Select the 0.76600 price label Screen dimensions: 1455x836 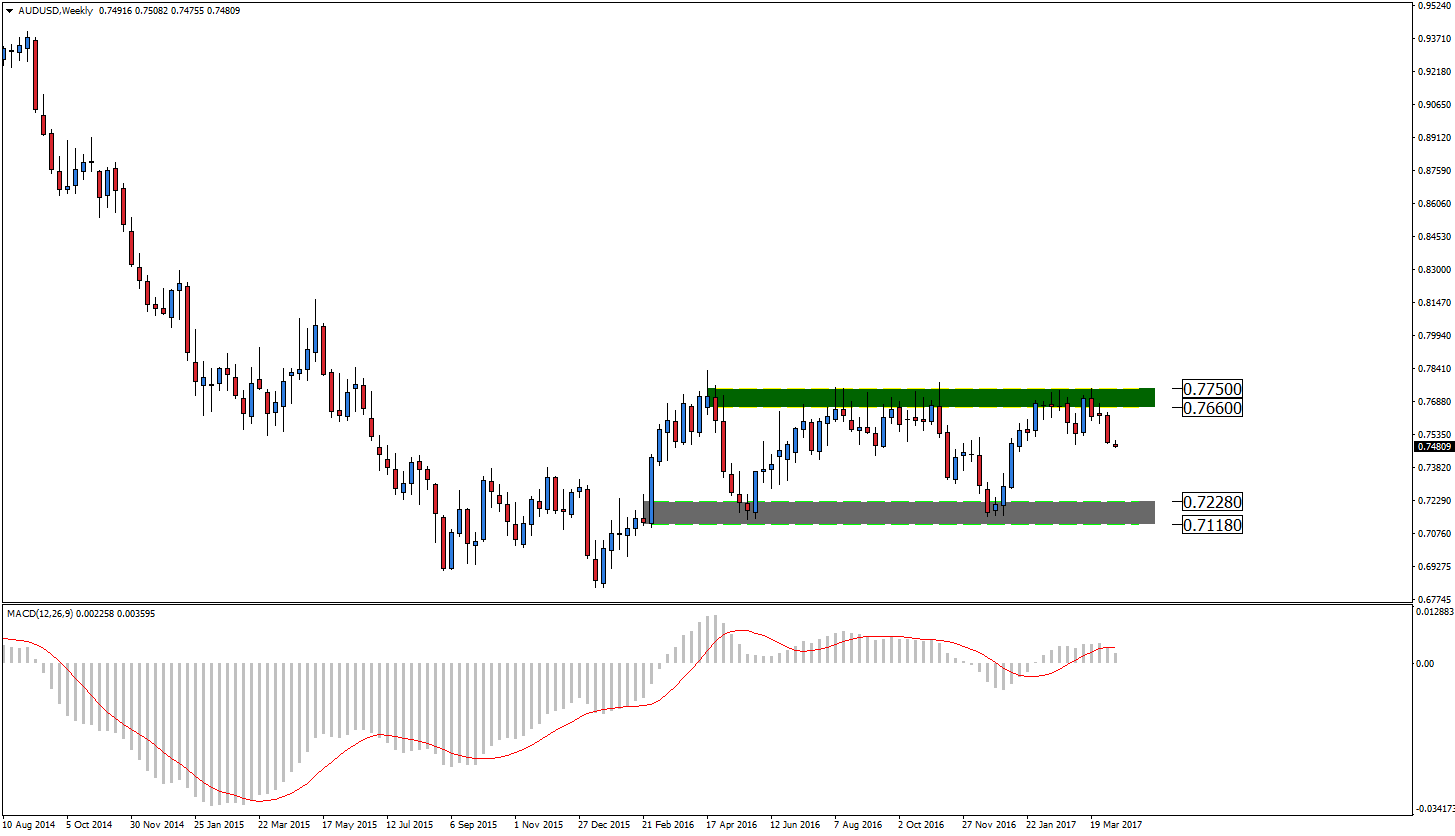(1212, 408)
